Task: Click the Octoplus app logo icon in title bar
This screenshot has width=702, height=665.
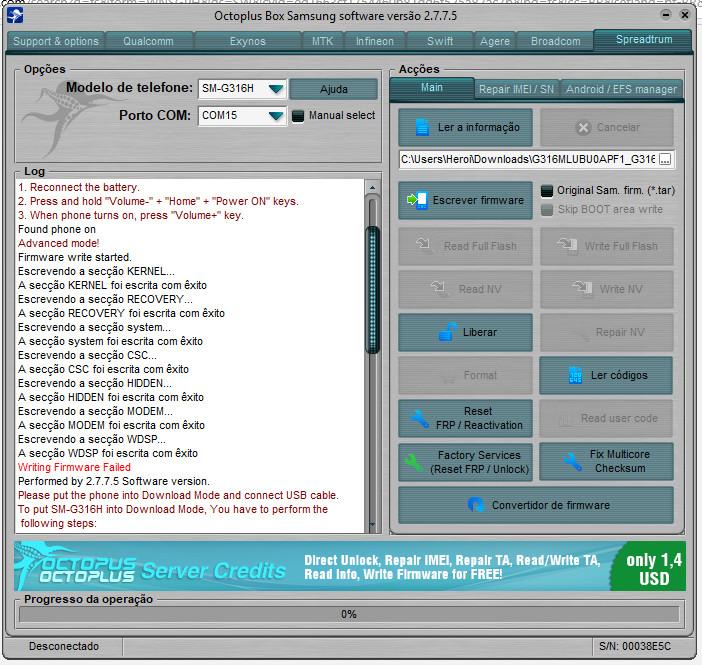Action: pos(15,16)
